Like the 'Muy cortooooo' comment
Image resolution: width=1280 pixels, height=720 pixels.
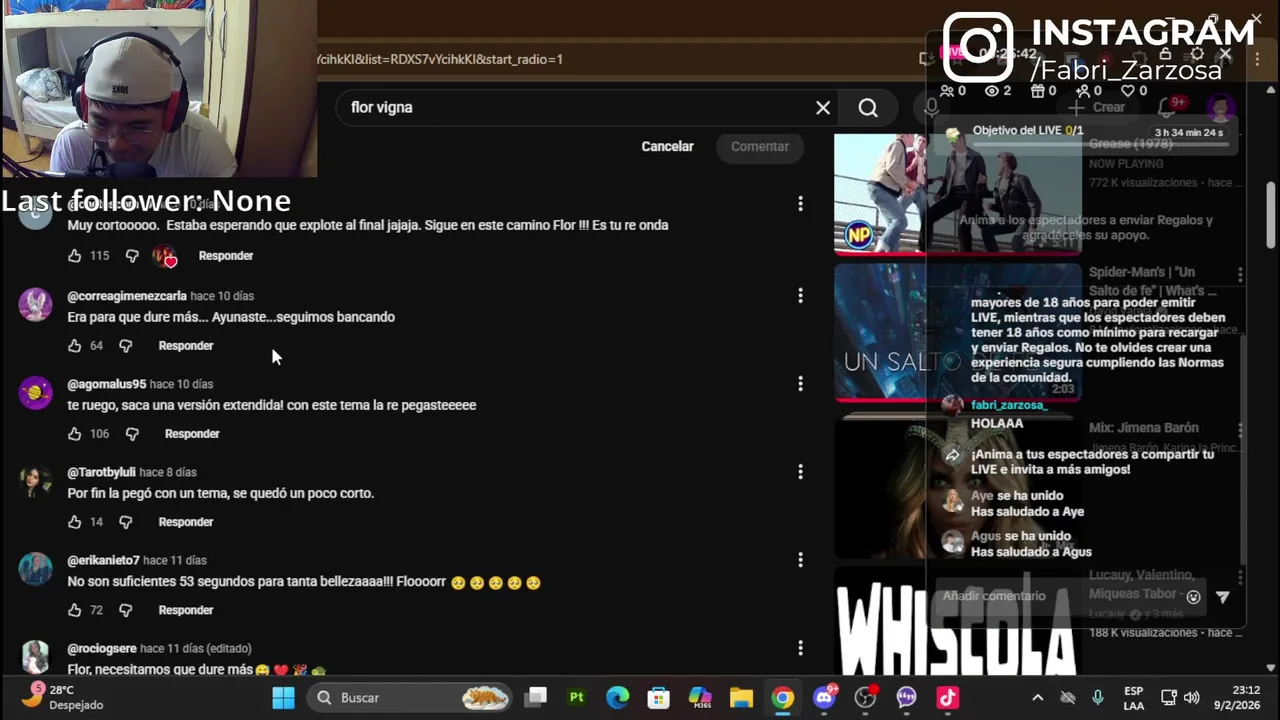[75, 256]
